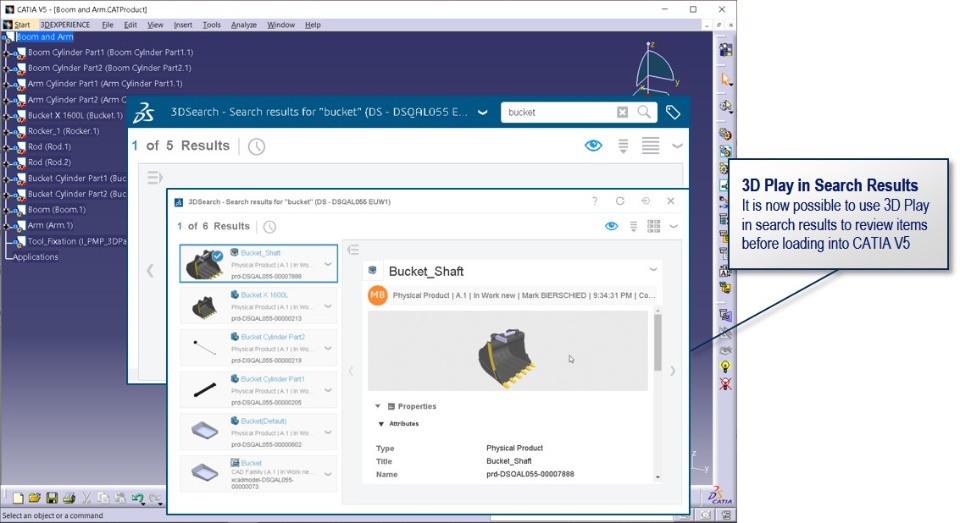Click the clock history icon in rear 3DSearch window
960x523 pixels.
click(256, 146)
